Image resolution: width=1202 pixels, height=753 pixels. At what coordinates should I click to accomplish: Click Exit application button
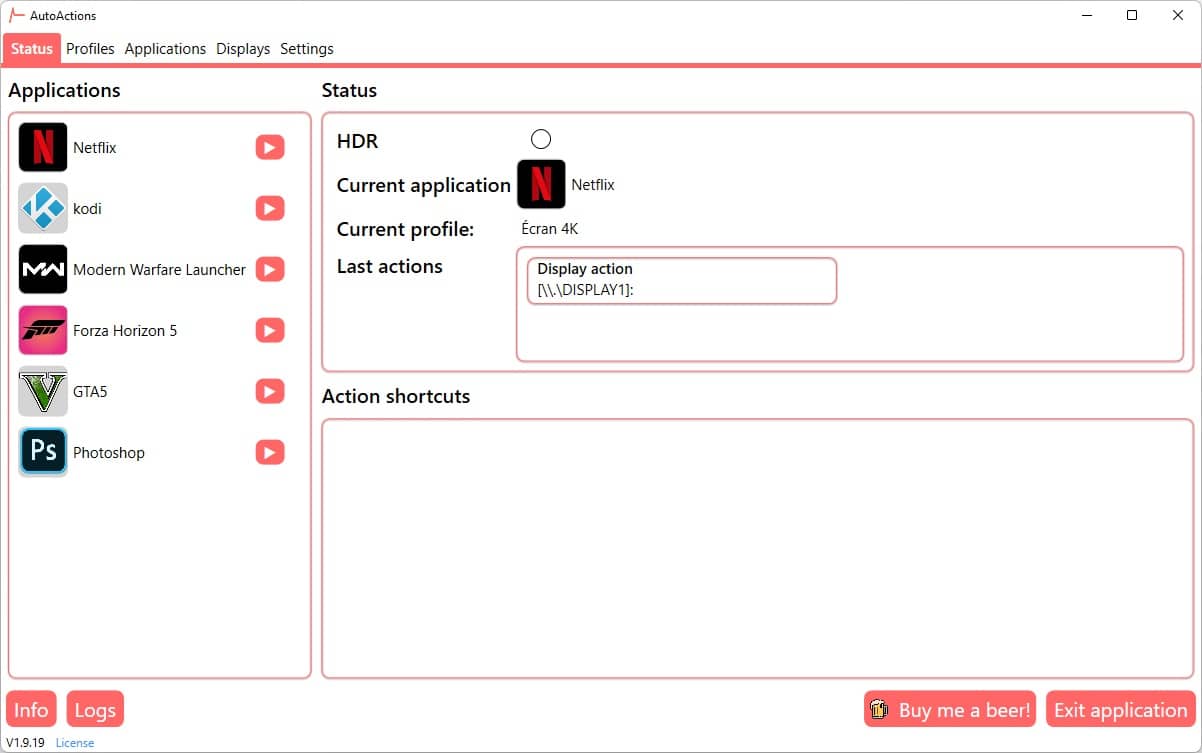pyautogui.click(x=1121, y=710)
